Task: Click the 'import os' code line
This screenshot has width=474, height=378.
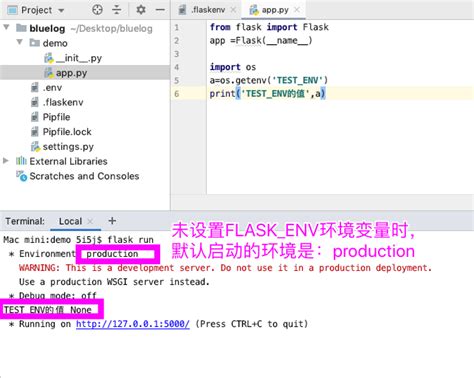Action: coord(233,67)
